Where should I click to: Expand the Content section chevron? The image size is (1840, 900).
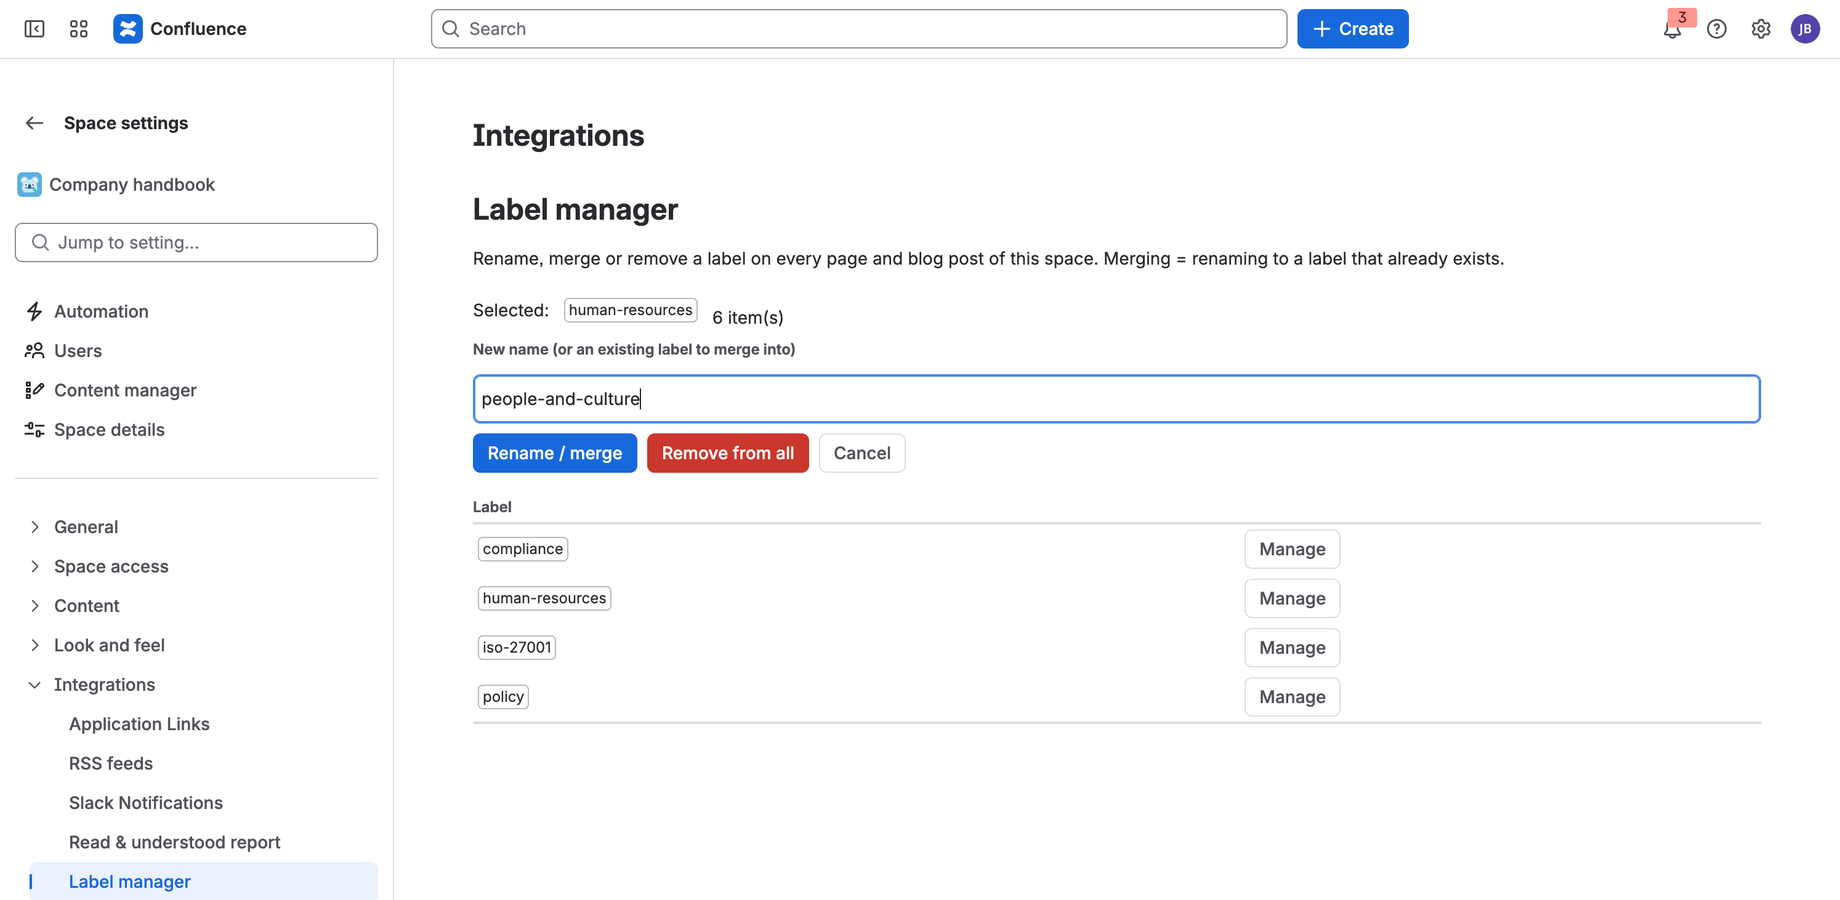34,606
